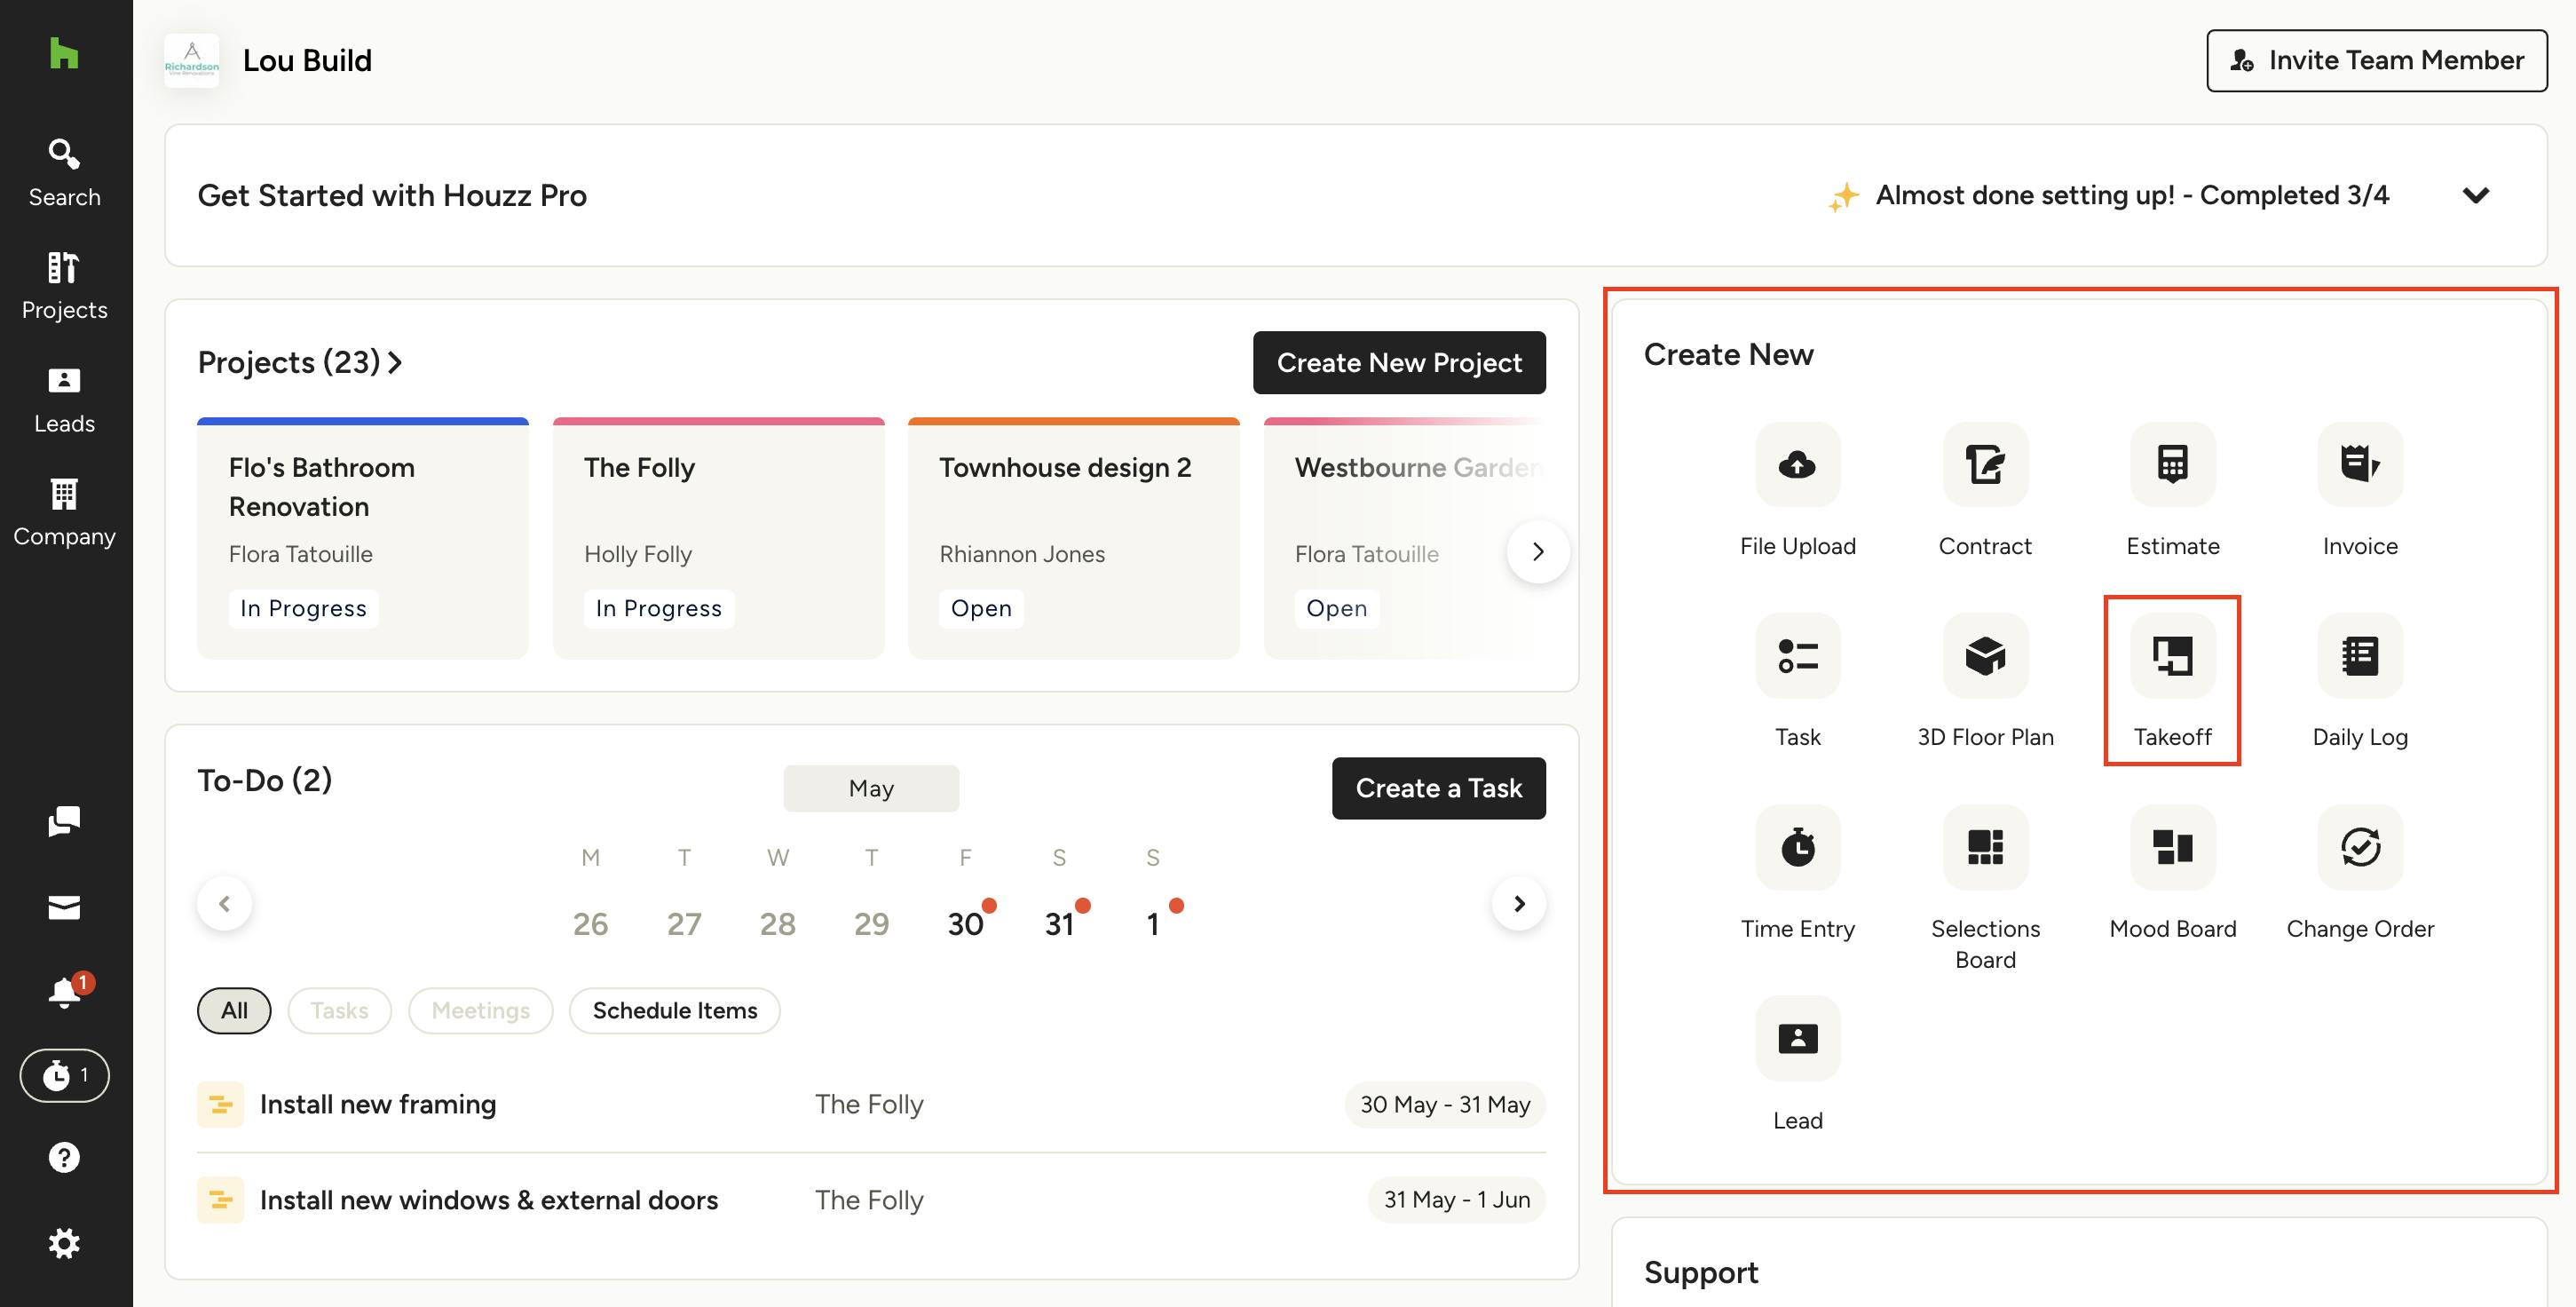Open Company in the sidebar

click(64, 512)
